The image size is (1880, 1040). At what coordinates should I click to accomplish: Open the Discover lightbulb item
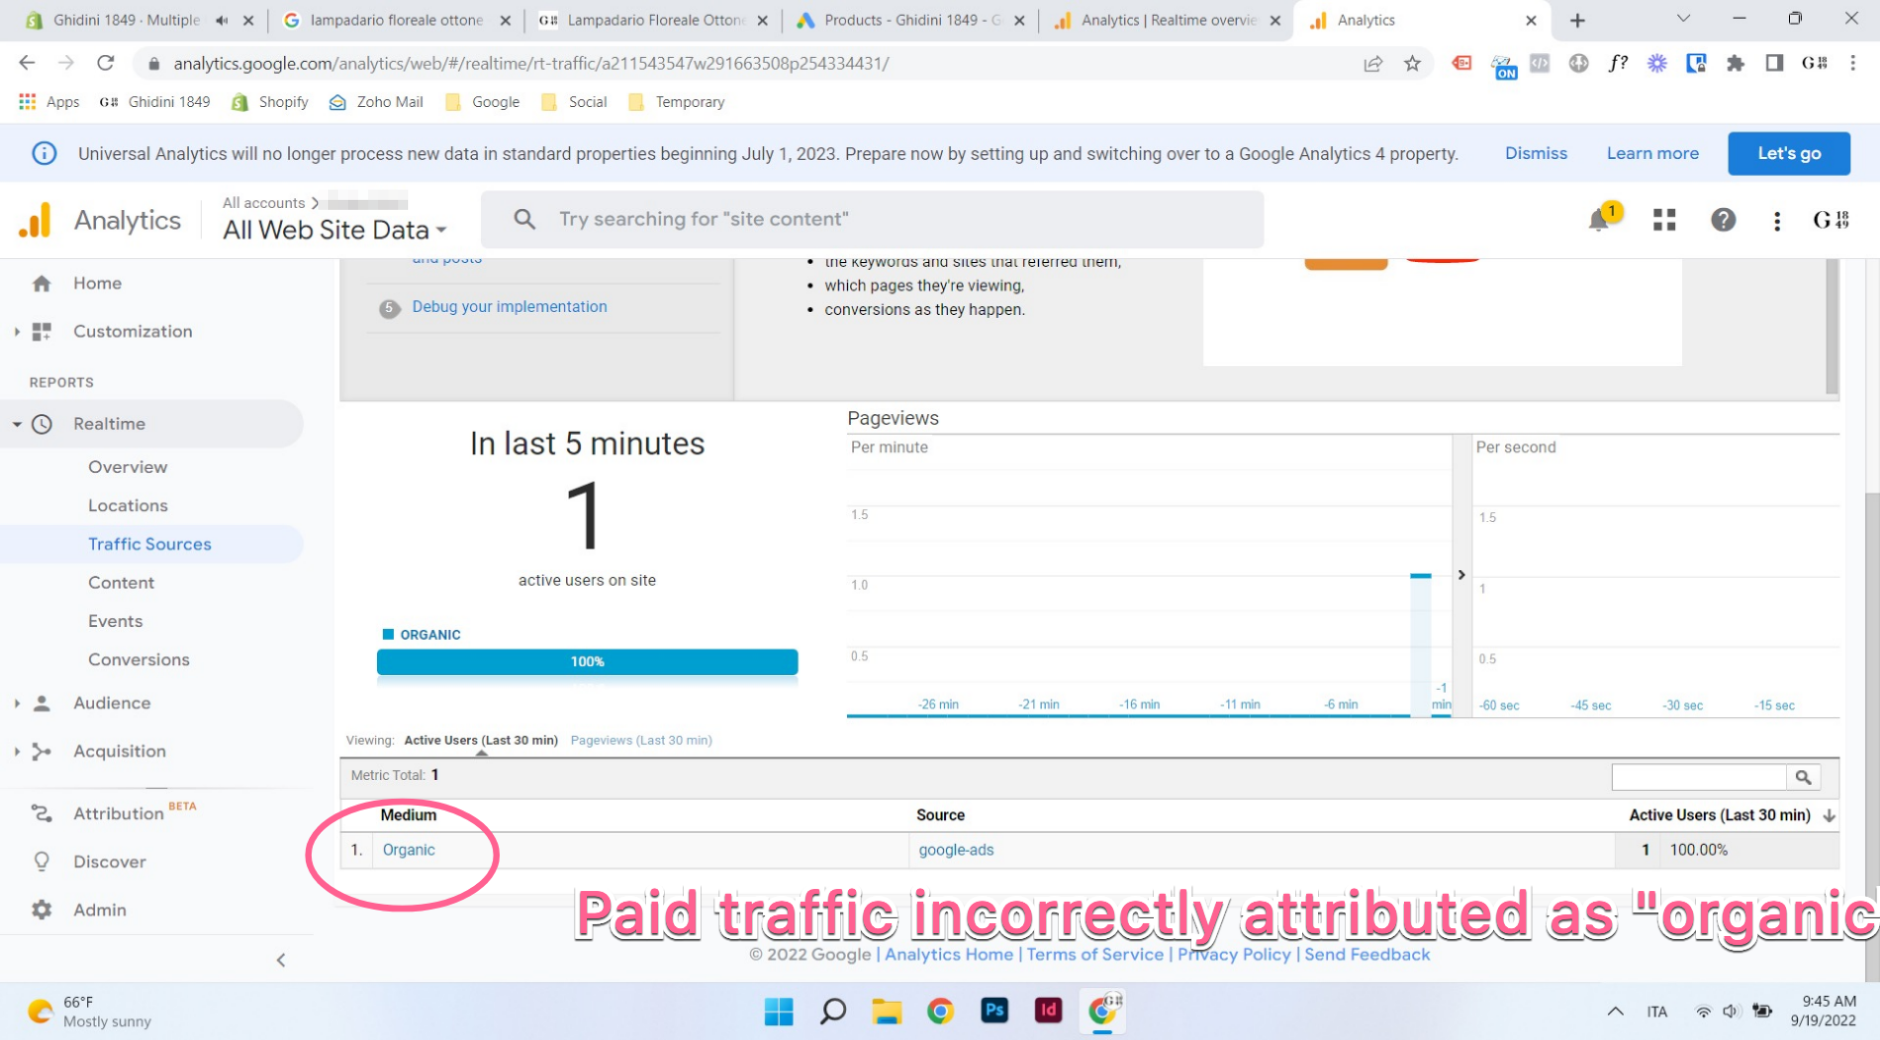[x=41, y=861]
